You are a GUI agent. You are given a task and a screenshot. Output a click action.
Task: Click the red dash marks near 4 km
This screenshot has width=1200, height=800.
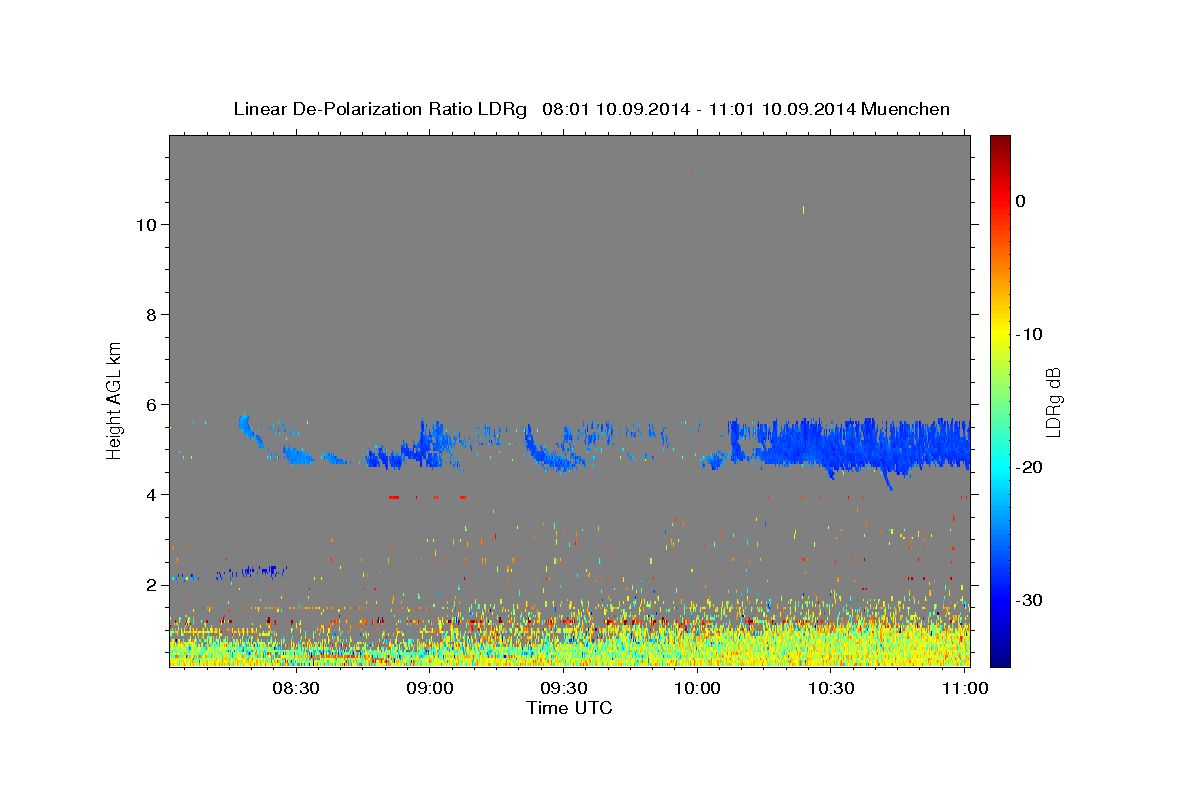pos(428,496)
